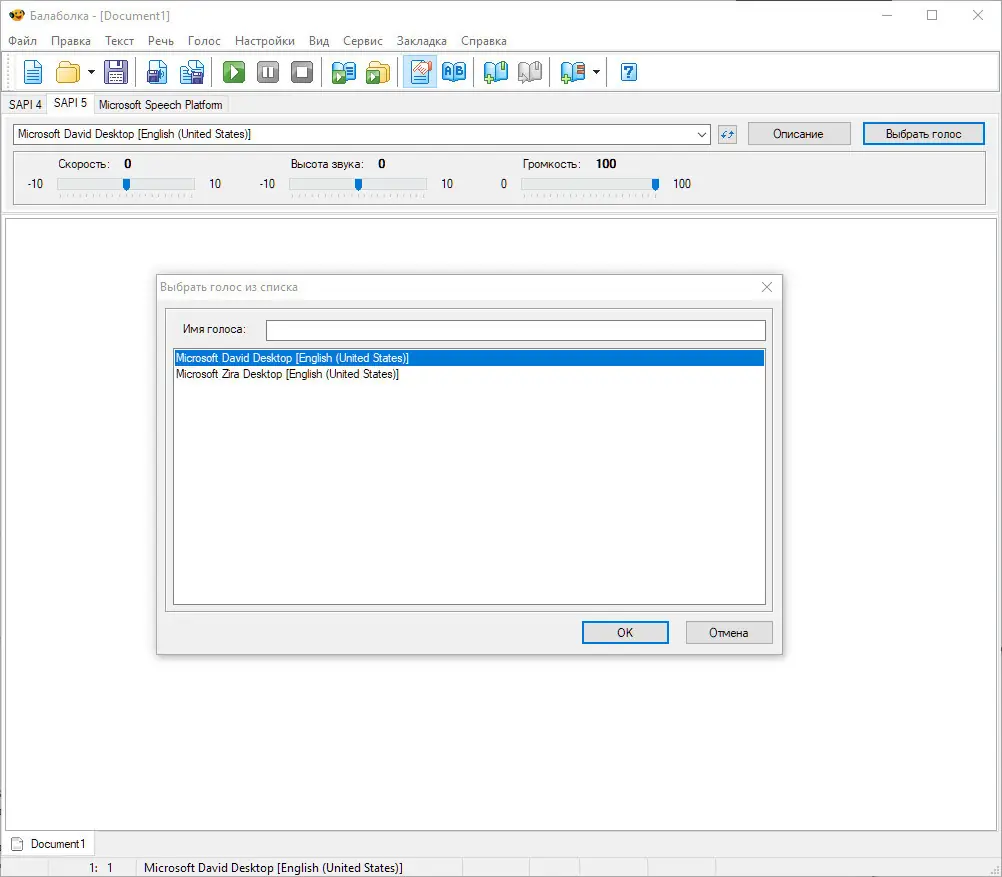
Task: Open the Вид menu
Action: tap(319, 41)
